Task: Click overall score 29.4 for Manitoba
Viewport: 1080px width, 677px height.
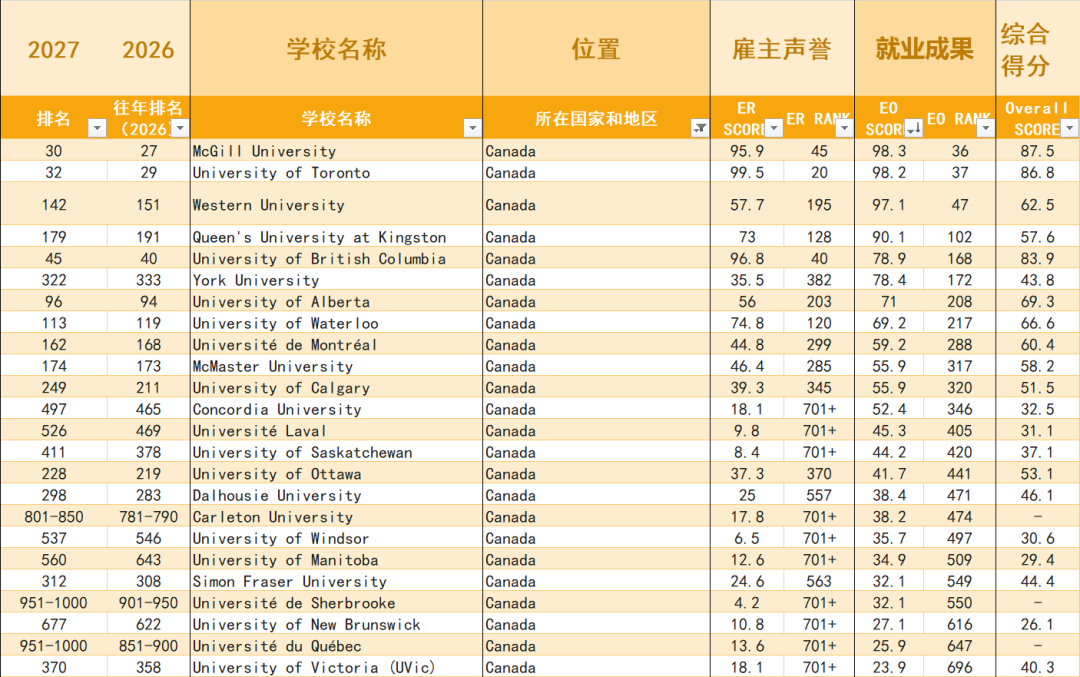Action: (1037, 560)
